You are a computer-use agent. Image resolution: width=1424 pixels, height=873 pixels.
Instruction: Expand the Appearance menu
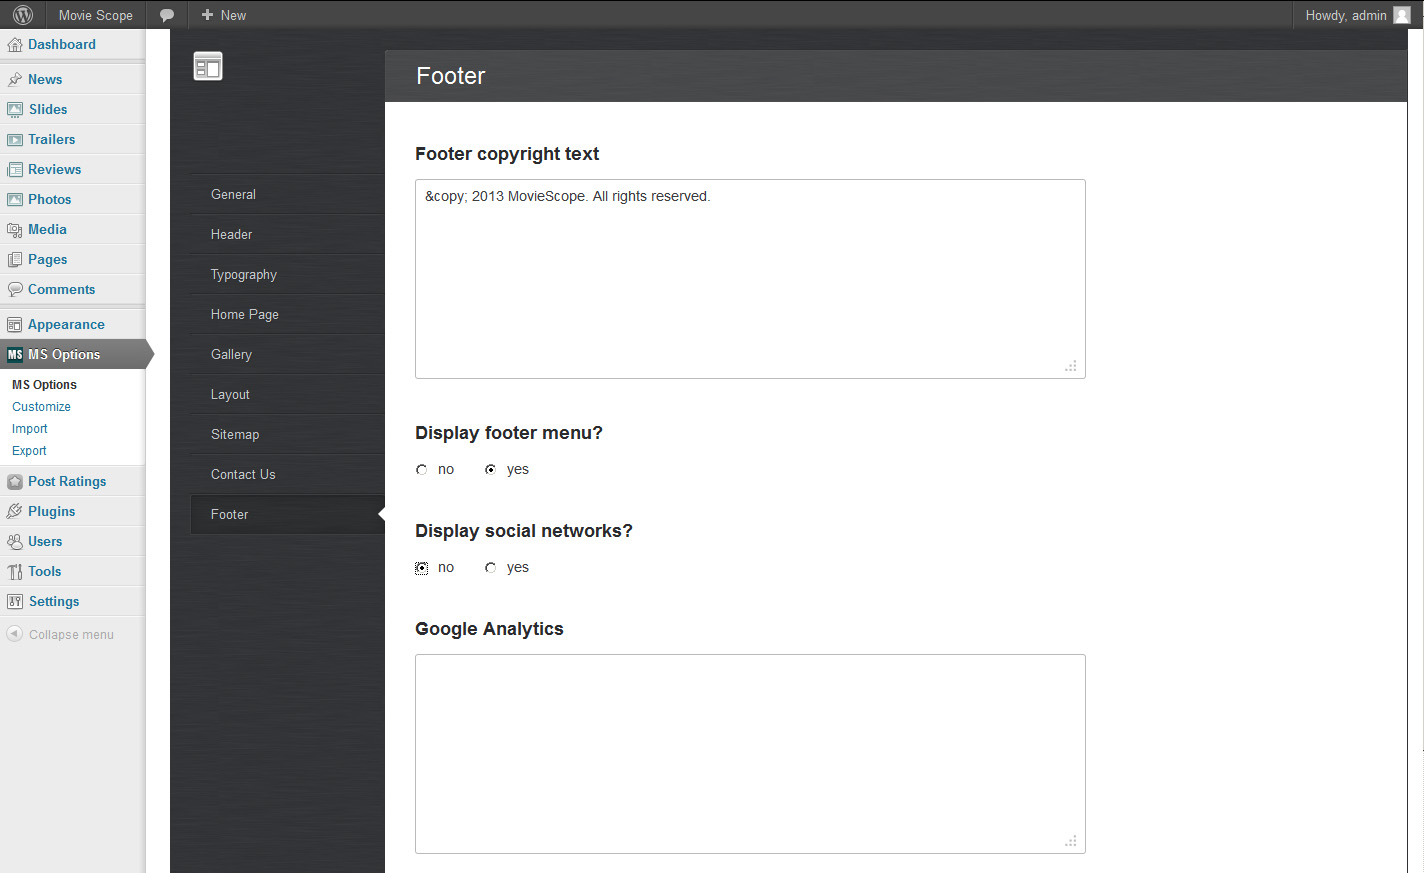(66, 325)
